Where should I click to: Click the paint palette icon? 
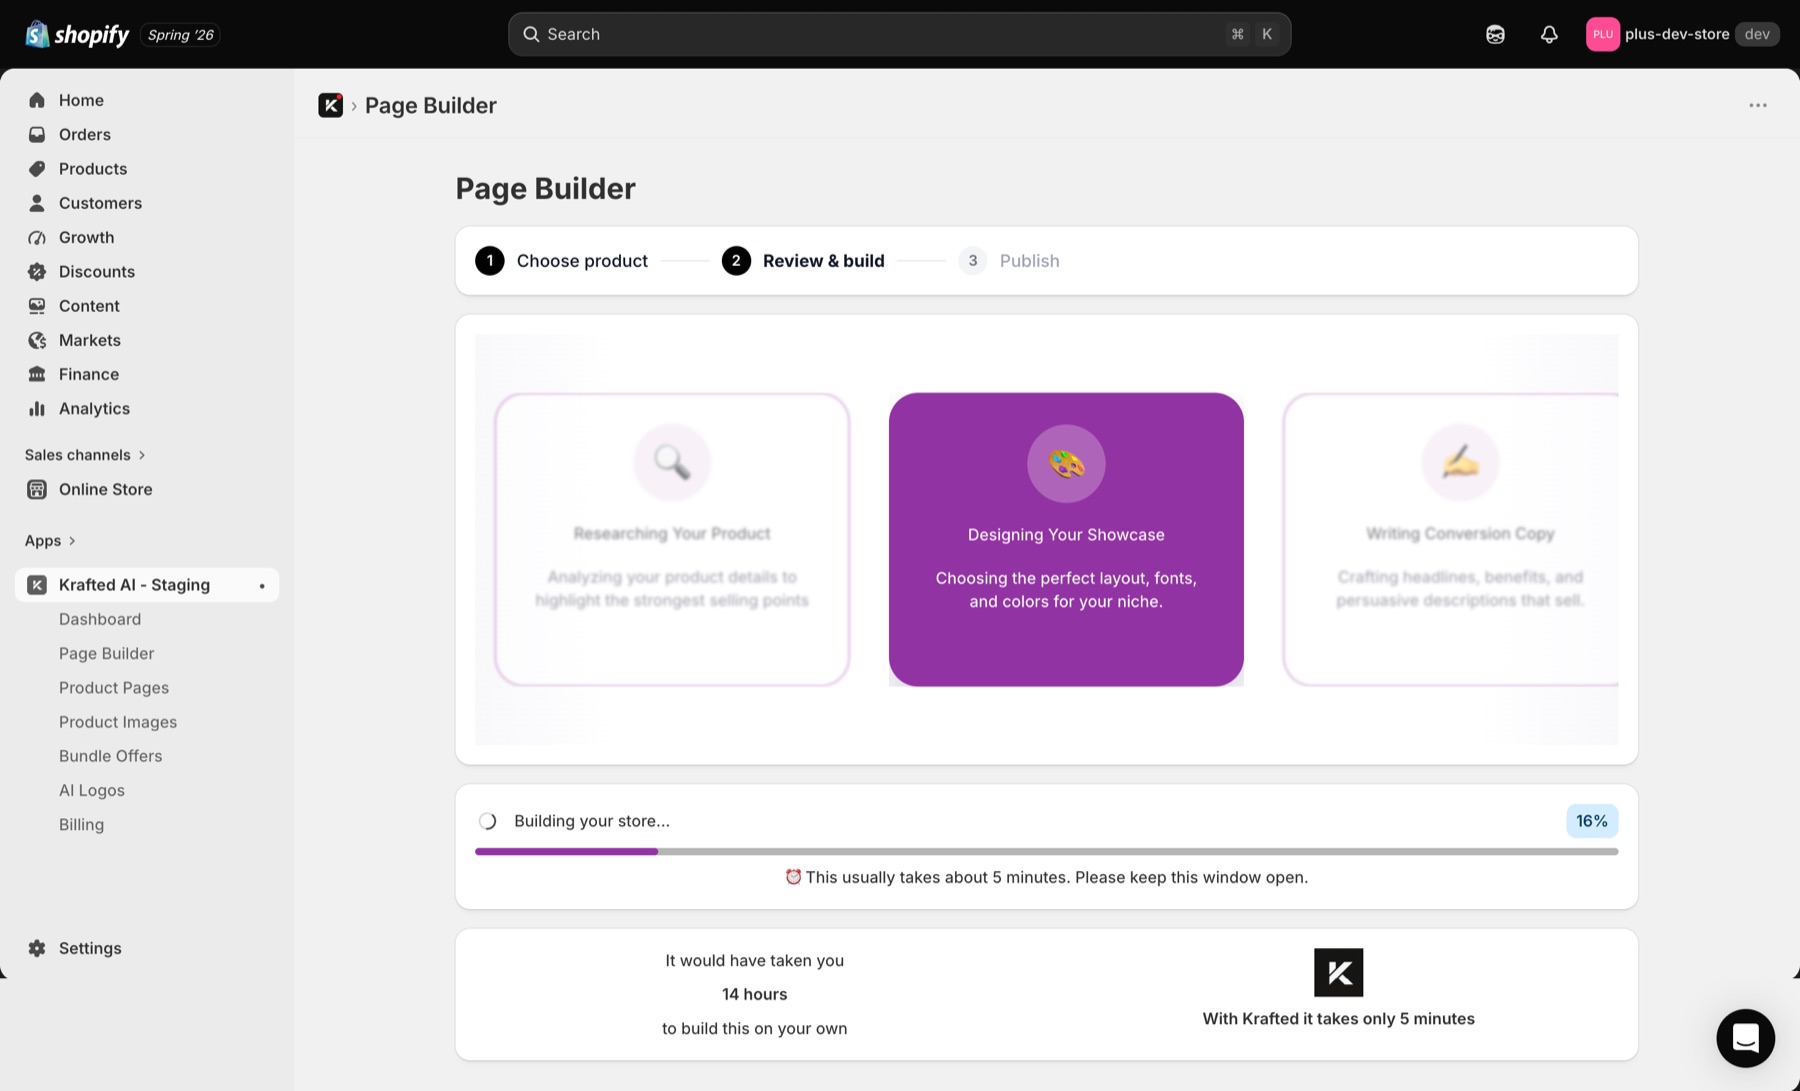(1066, 463)
